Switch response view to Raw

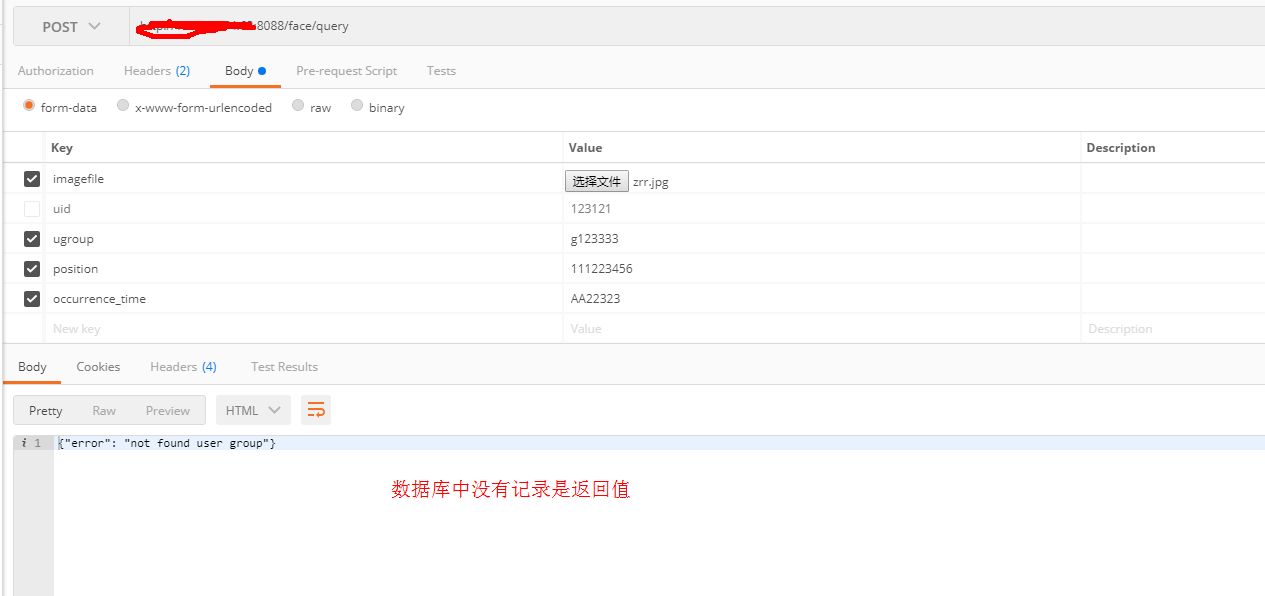(x=104, y=410)
